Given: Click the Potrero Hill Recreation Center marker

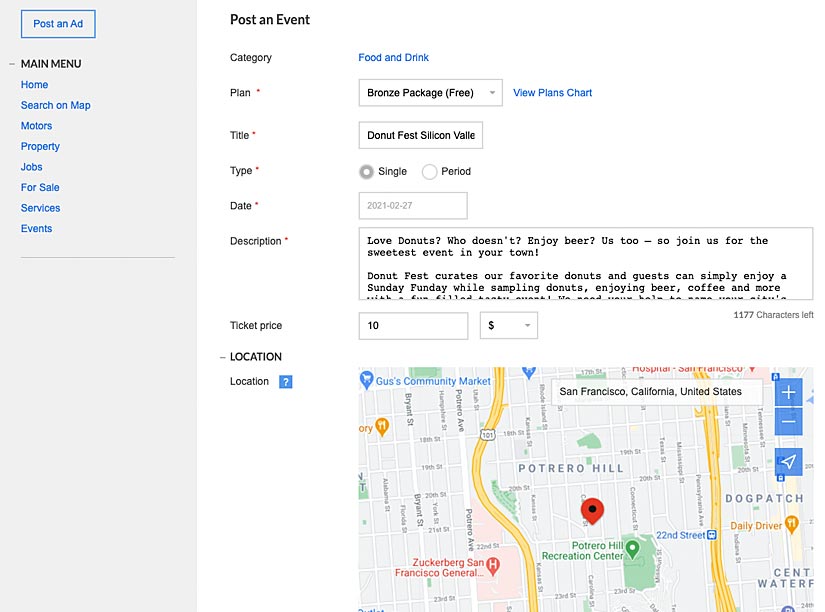Looking at the screenshot, I should click(x=632, y=550).
